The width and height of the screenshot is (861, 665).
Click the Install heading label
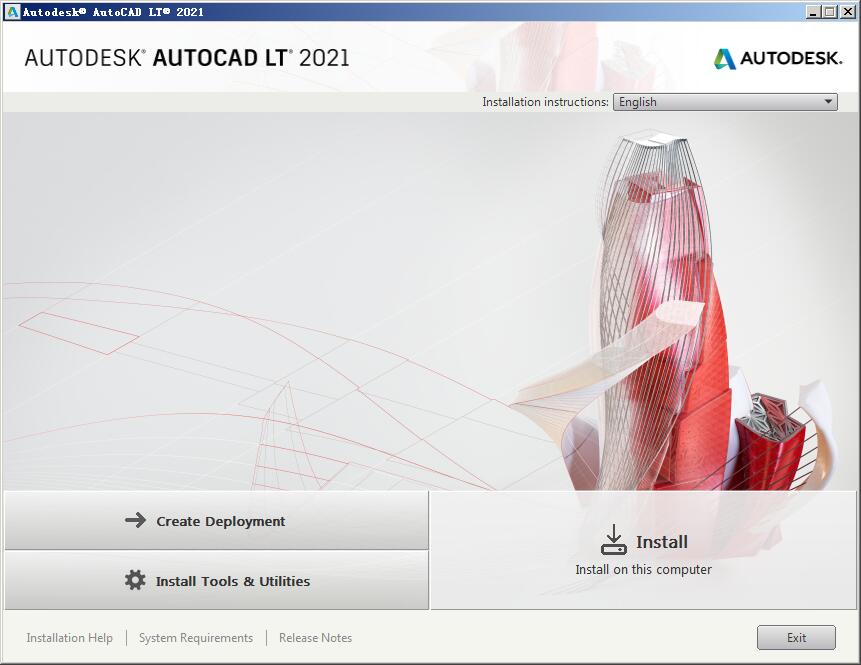coord(662,542)
